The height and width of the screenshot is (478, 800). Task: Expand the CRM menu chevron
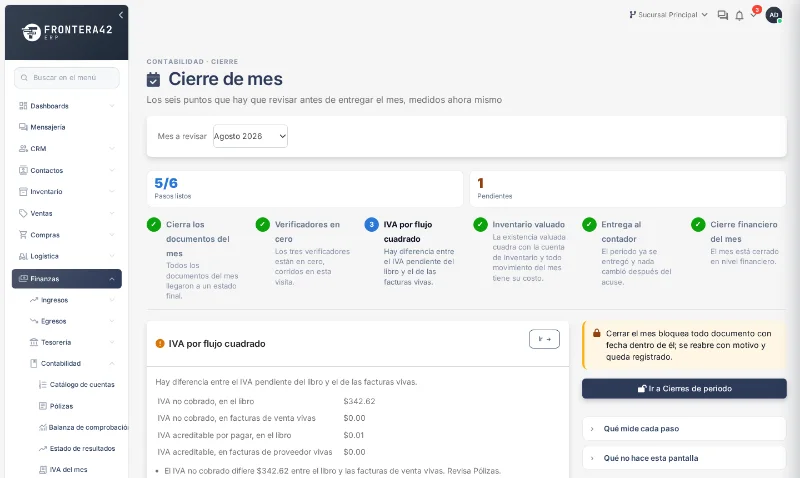[x=111, y=148]
